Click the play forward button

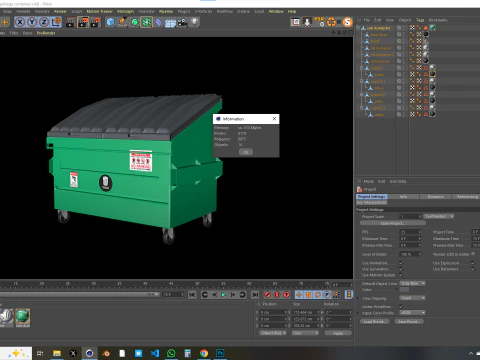pos(224,295)
